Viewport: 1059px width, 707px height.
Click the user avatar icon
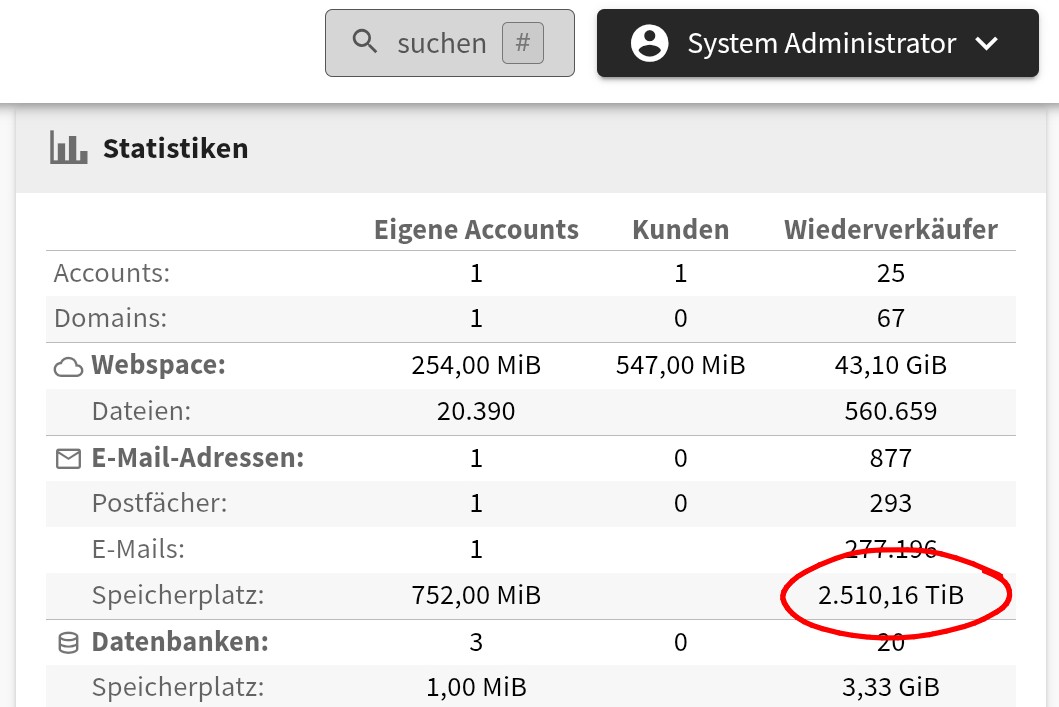pos(650,43)
